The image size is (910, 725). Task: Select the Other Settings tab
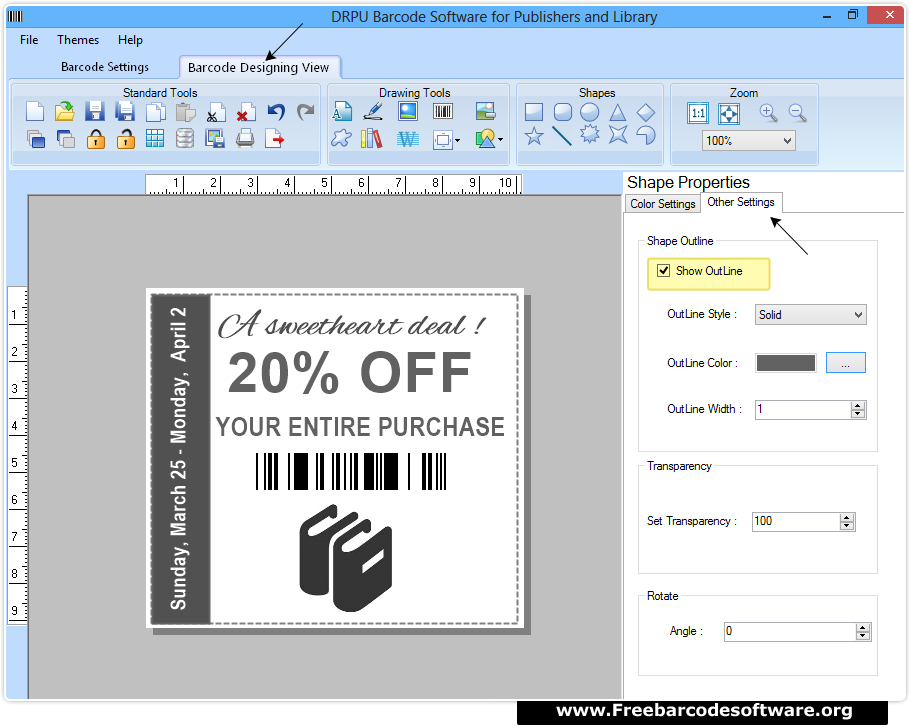(x=741, y=202)
